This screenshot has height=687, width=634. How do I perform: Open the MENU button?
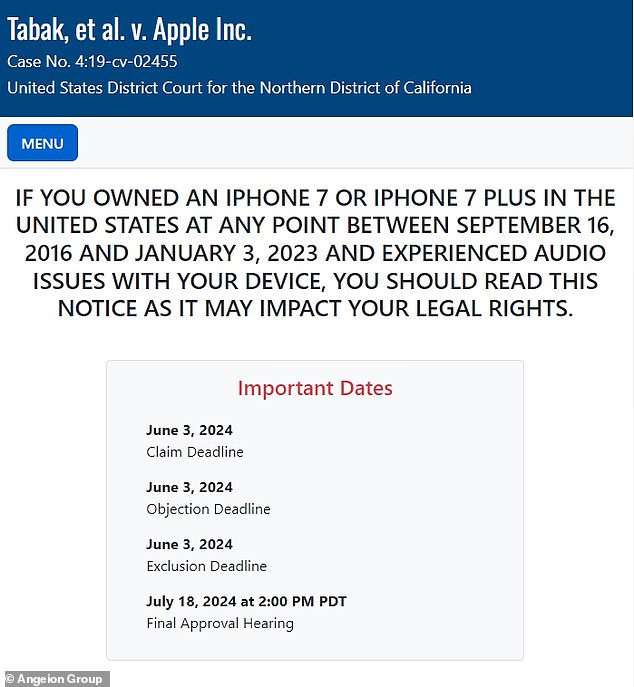click(42, 143)
